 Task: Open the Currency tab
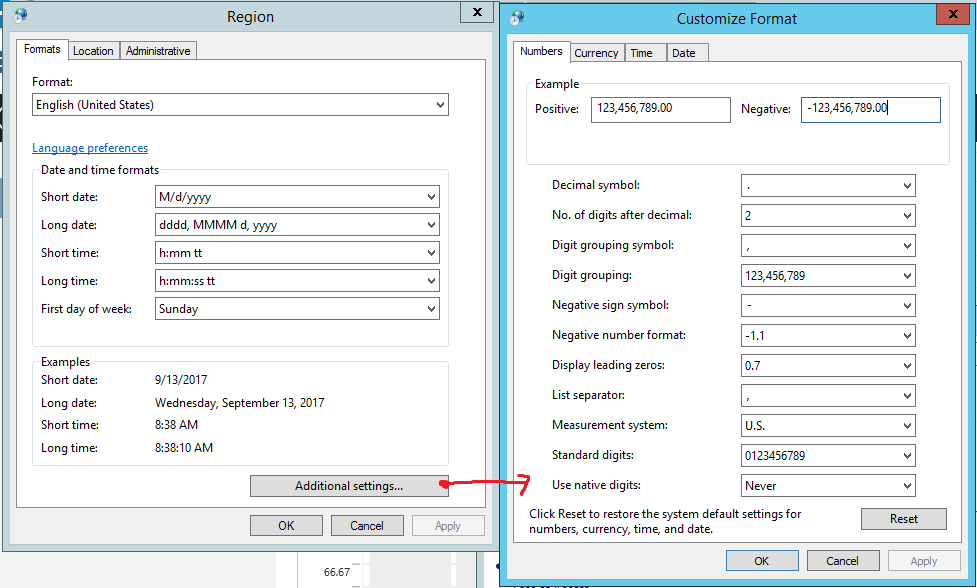pyautogui.click(x=596, y=53)
